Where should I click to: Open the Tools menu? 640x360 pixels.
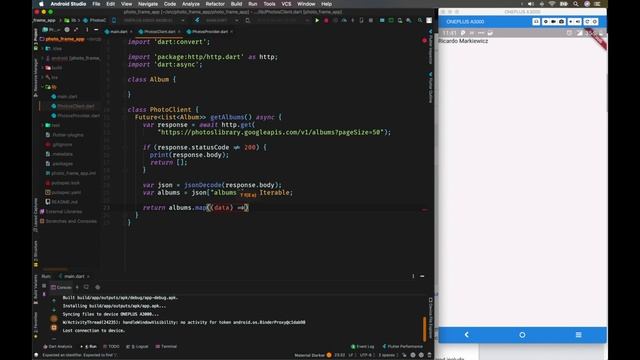click(x=269, y=4)
